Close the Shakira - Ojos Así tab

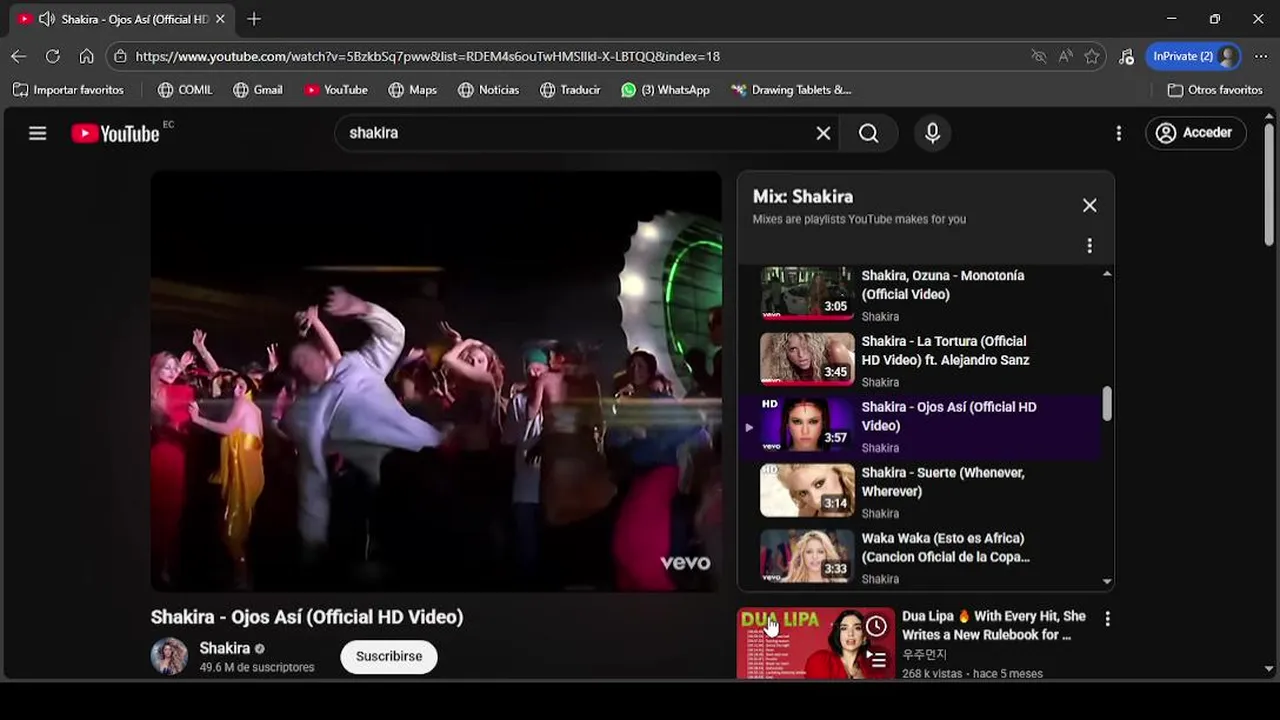pos(220,19)
